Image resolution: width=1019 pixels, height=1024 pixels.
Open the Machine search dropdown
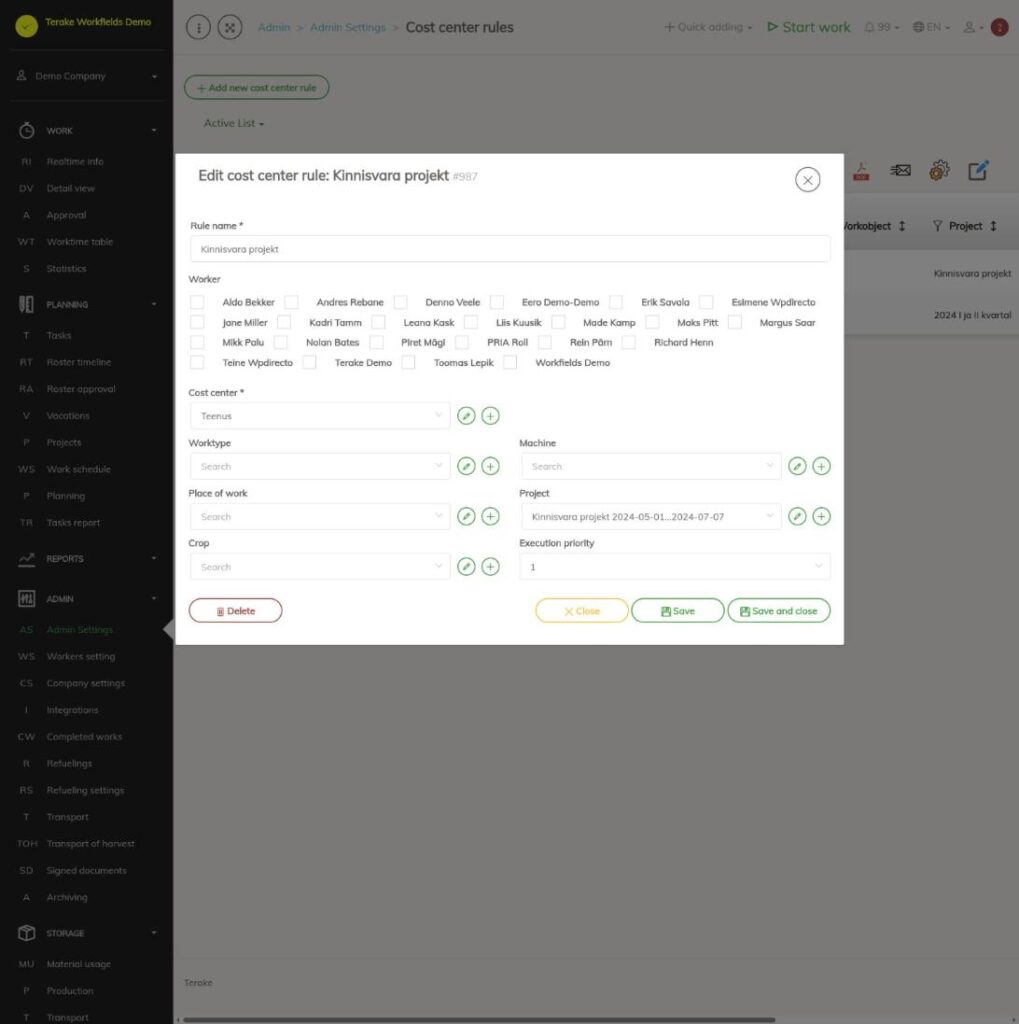(x=651, y=466)
